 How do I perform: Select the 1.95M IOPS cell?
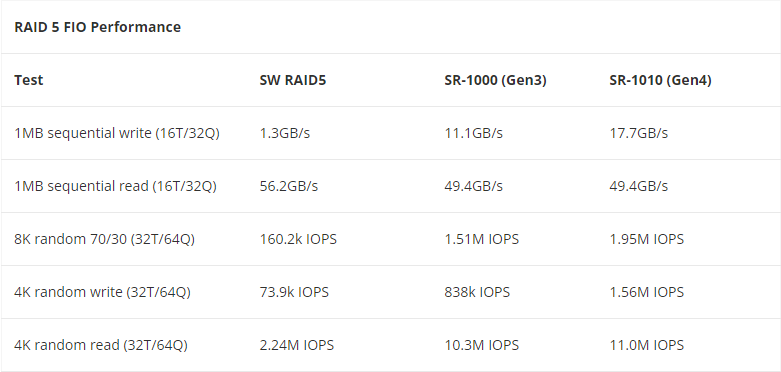pyautogui.click(x=646, y=239)
